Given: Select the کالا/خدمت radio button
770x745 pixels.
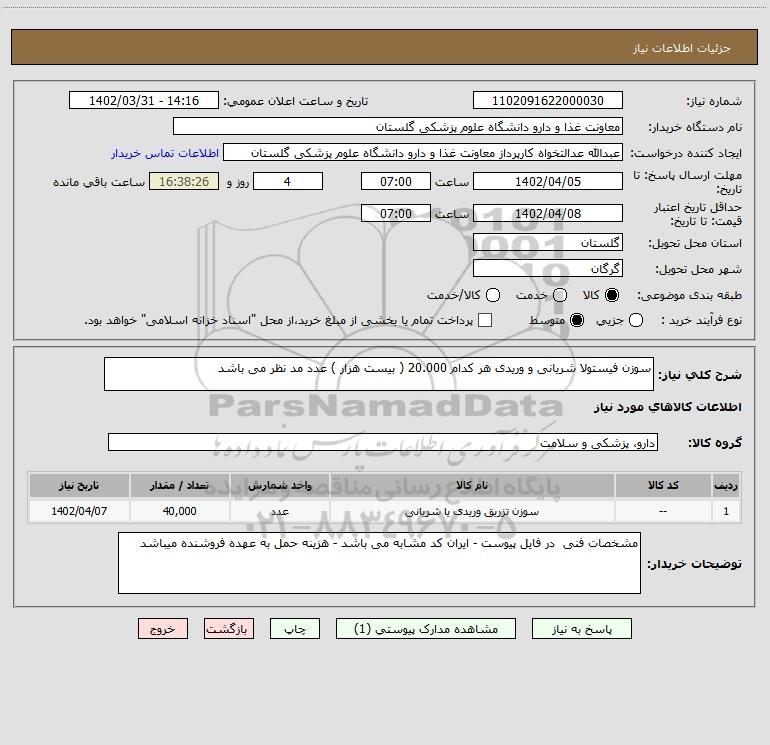Looking at the screenshot, I should [493, 295].
